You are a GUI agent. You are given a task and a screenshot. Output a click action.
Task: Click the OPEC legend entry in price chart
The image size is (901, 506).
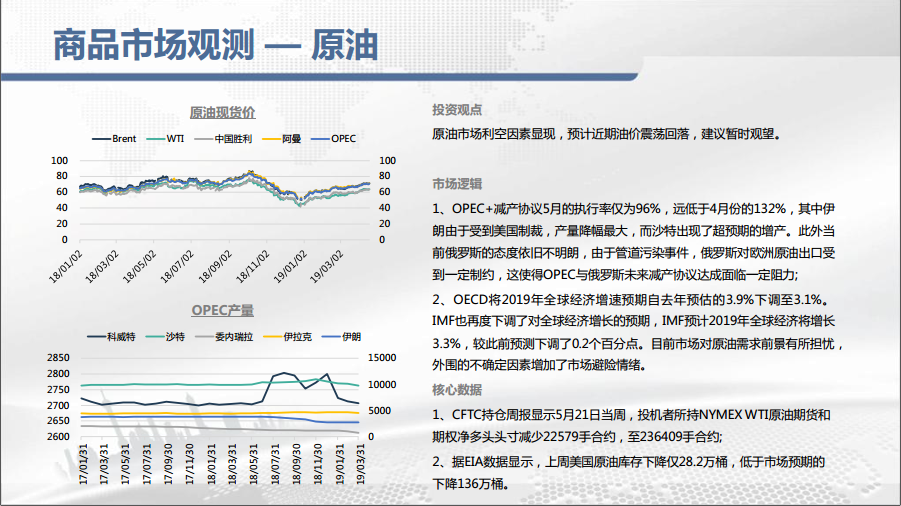point(335,139)
